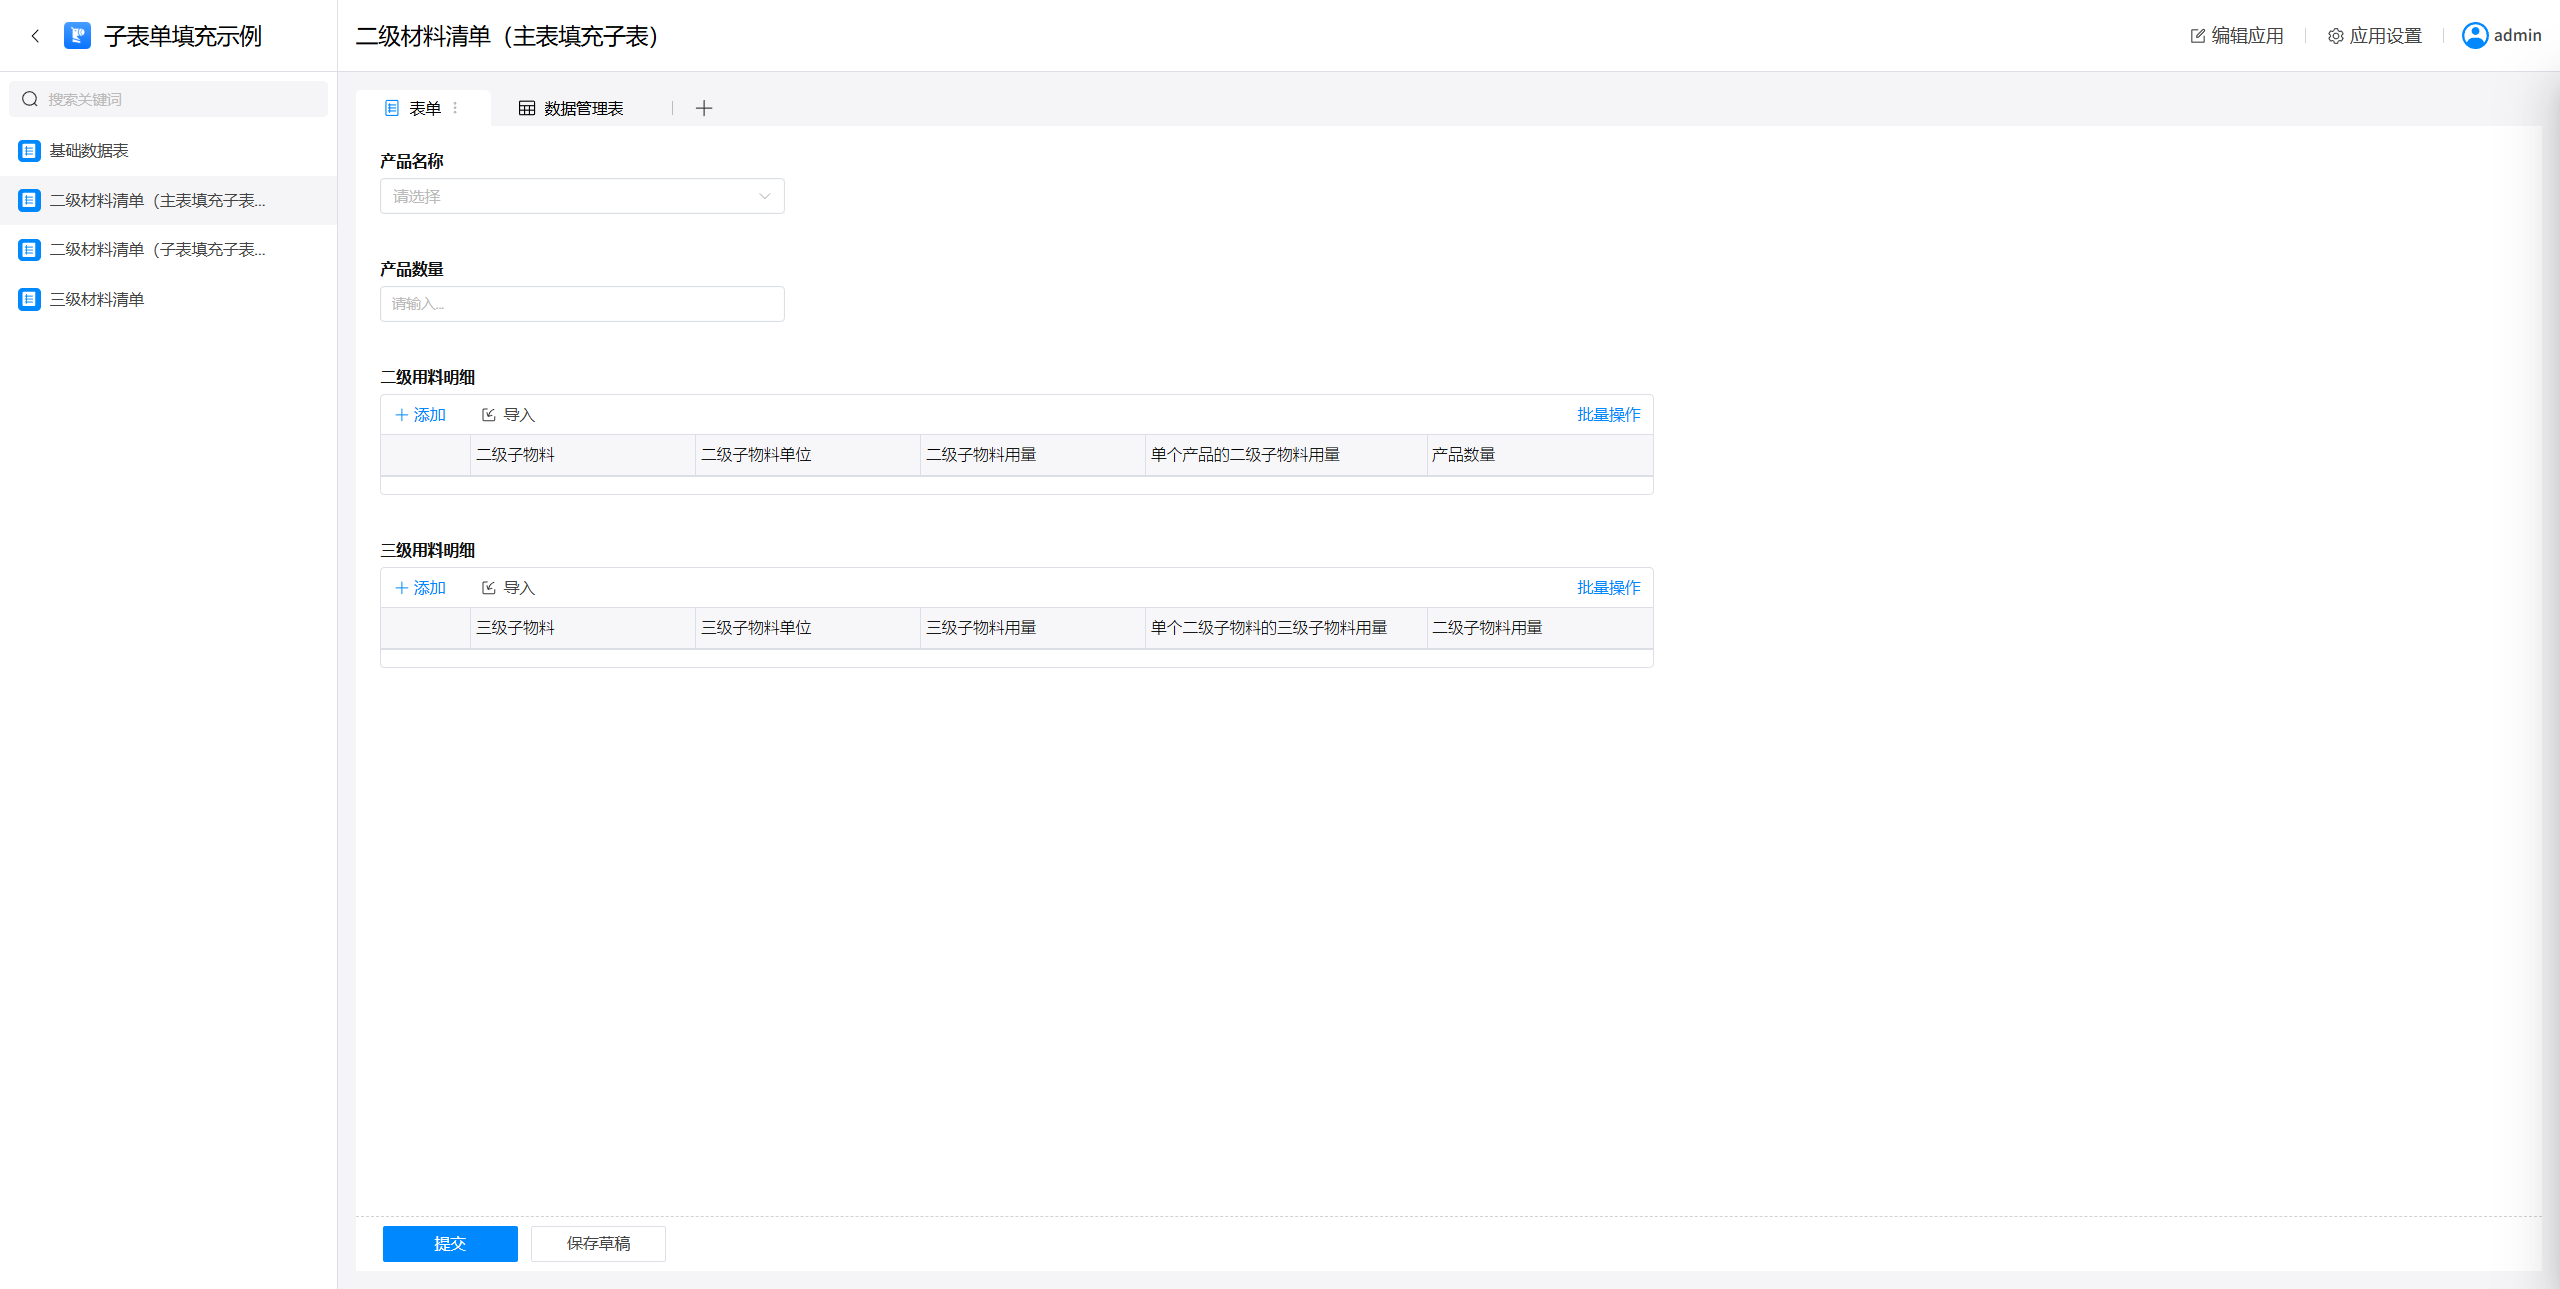The height and width of the screenshot is (1289, 2560).
Task: Click the 子表单填充示例 app logo icon
Action: 77,36
